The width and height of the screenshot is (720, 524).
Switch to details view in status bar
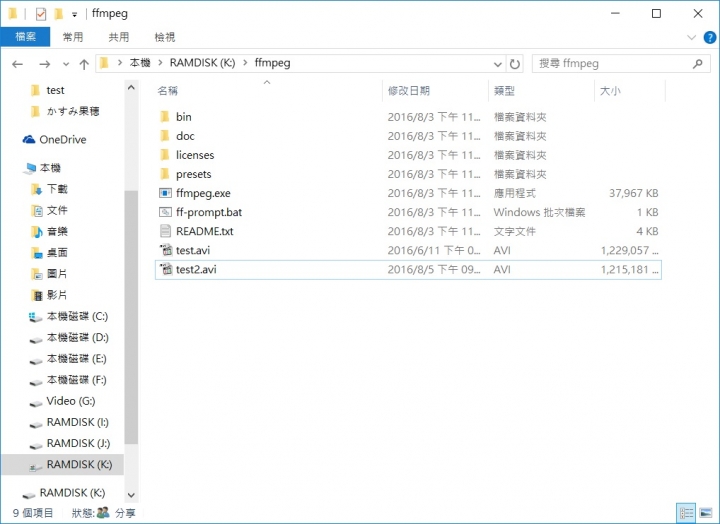pyautogui.click(x=686, y=513)
